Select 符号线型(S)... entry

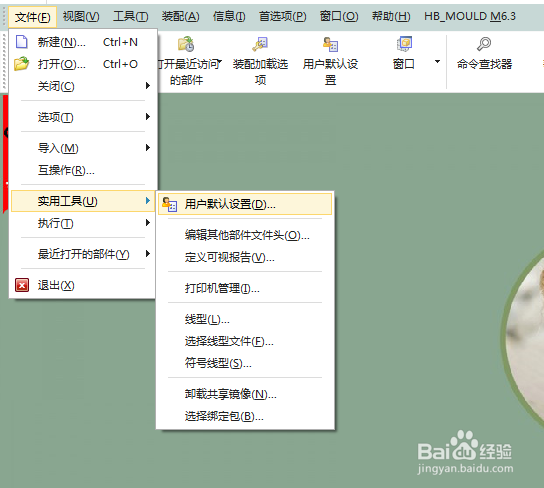click(245, 363)
